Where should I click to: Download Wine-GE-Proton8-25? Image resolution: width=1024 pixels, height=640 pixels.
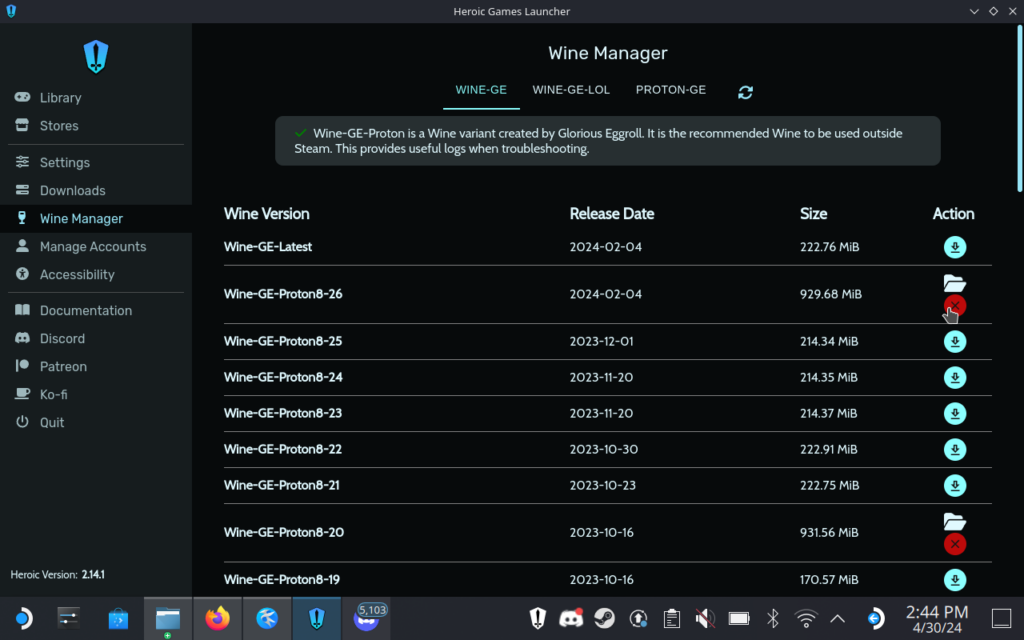click(x=954, y=342)
